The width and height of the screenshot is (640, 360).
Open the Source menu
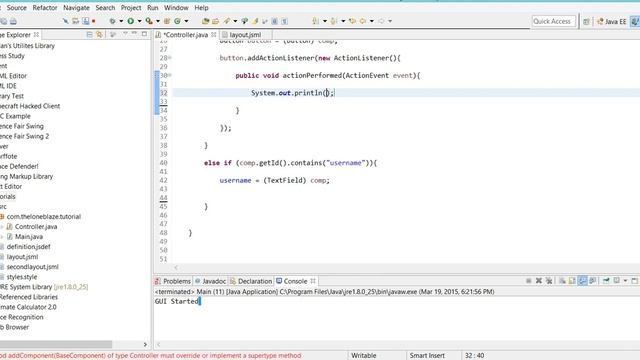(x=16, y=8)
